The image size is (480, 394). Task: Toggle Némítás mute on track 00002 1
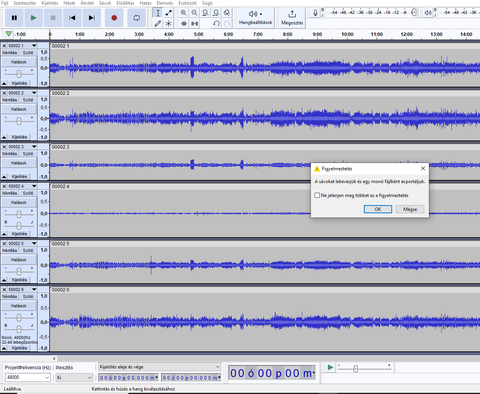(10, 53)
